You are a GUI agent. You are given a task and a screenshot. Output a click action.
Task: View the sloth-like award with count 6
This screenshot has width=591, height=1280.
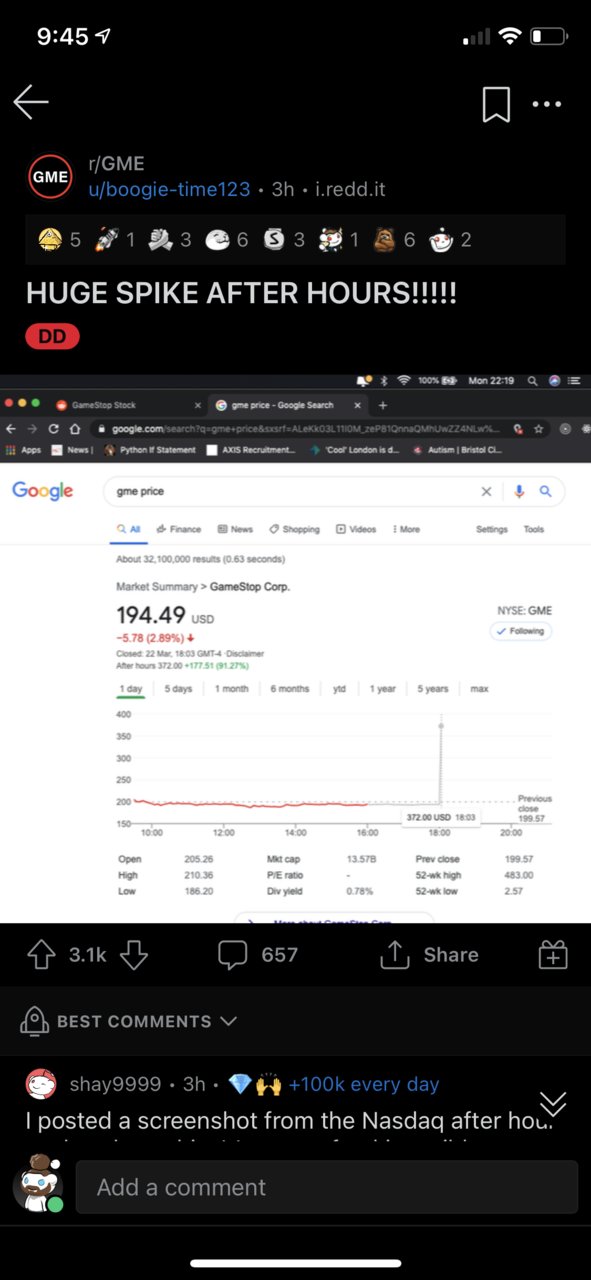pos(385,239)
